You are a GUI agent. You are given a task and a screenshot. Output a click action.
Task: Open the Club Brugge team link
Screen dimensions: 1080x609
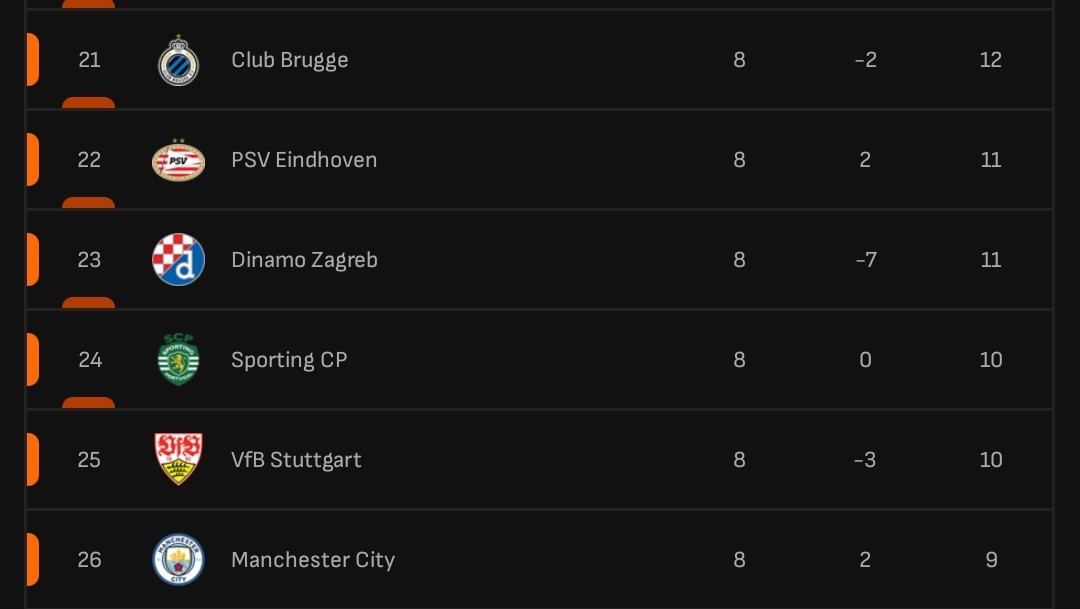(x=289, y=60)
